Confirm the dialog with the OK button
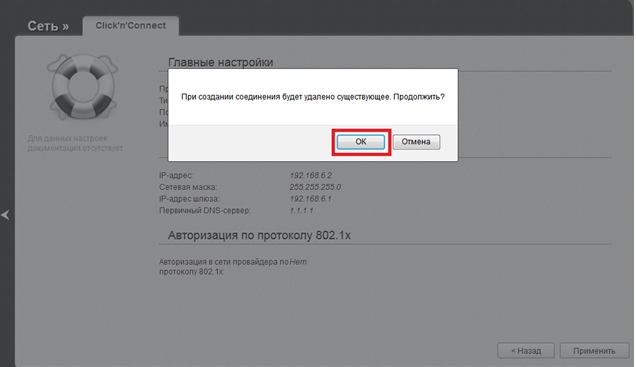This screenshot has height=367, width=636. [361, 142]
